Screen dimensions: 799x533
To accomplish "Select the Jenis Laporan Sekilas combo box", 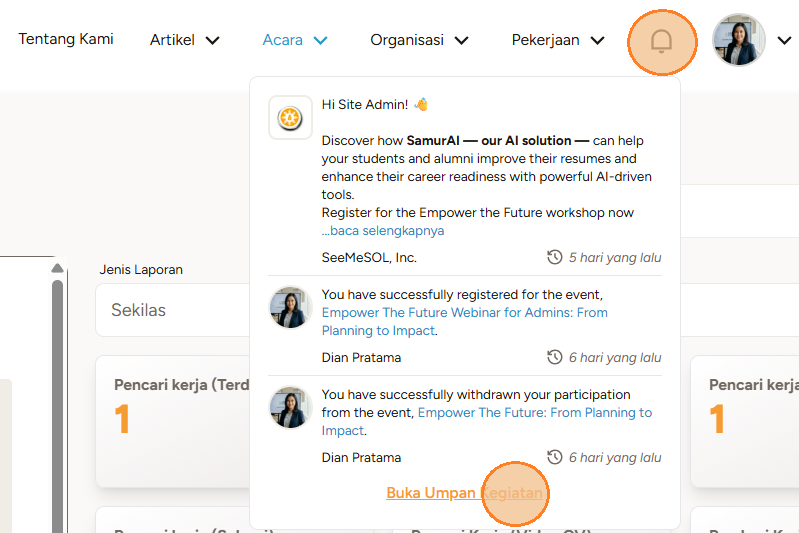I will (x=172, y=310).
